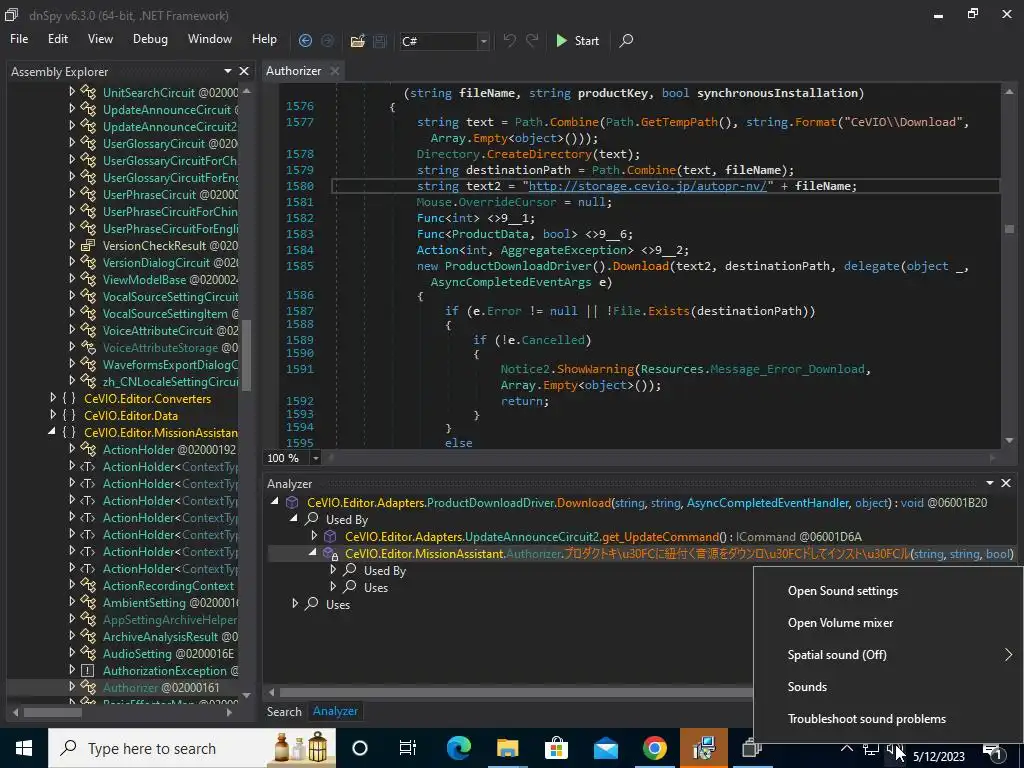Select the Authorizer document tab
Image resolution: width=1024 pixels, height=768 pixels.
[294, 71]
